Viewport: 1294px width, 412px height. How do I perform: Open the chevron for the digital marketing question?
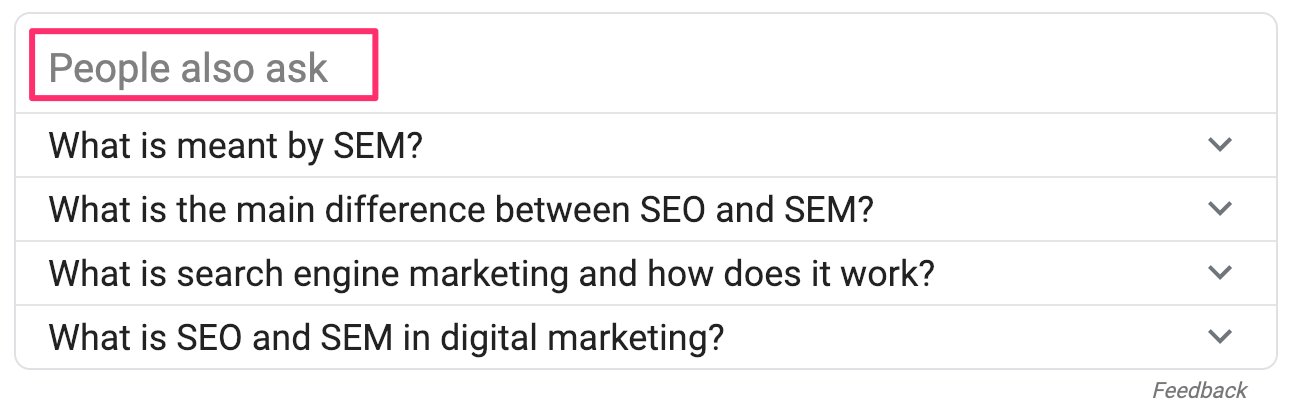(x=1219, y=337)
